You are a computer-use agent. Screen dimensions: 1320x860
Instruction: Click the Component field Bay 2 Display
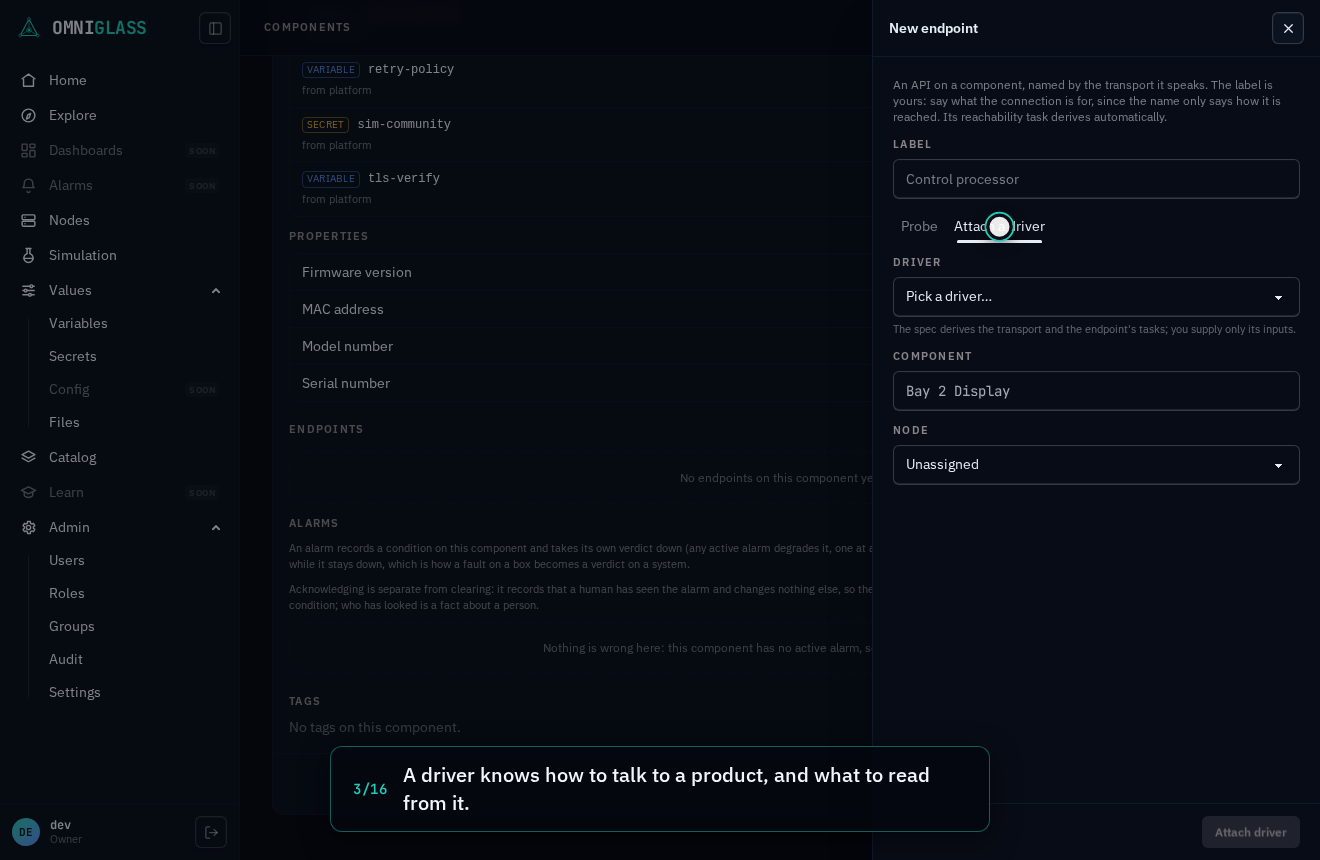[1096, 391]
